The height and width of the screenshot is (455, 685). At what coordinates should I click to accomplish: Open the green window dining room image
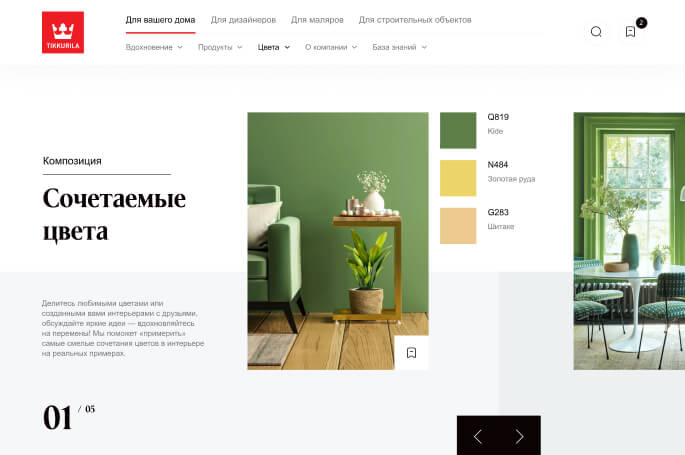click(629, 241)
